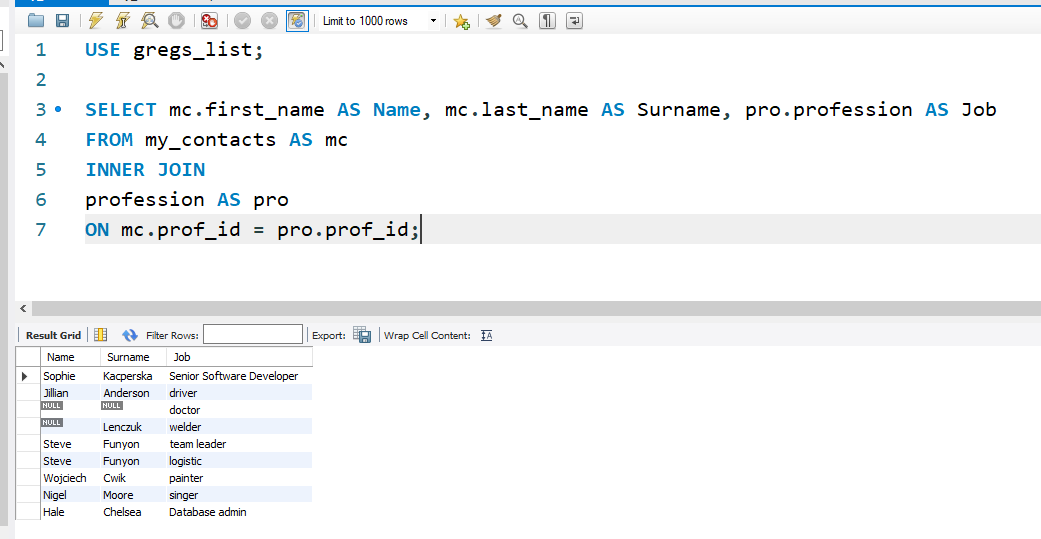Viewport: 1041px width, 539px height.
Task: Select the Moore surname cell
Action: tap(133, 495)
